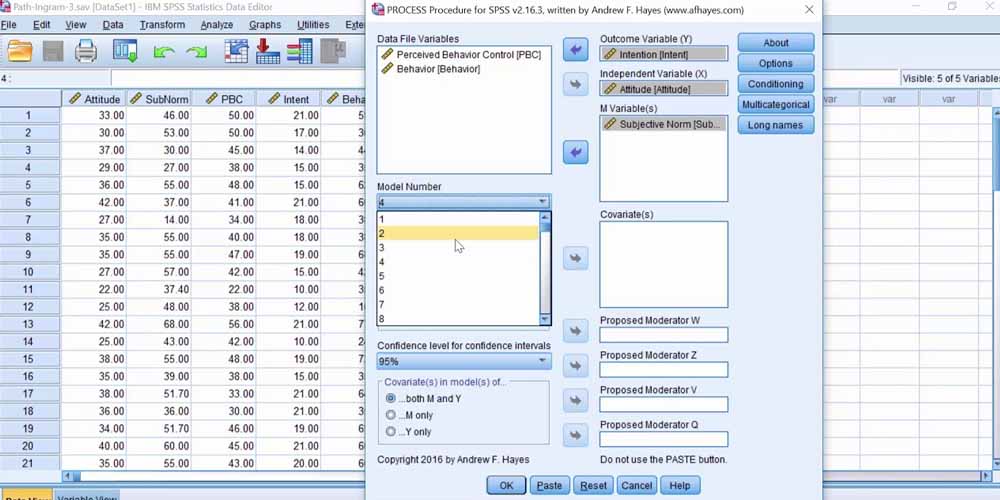Image resolution: width=1000 pixels, height=500 pixels.
Task: Click the Variables toolbar icon
Action: pyautogui.click(x=299, y=51)
